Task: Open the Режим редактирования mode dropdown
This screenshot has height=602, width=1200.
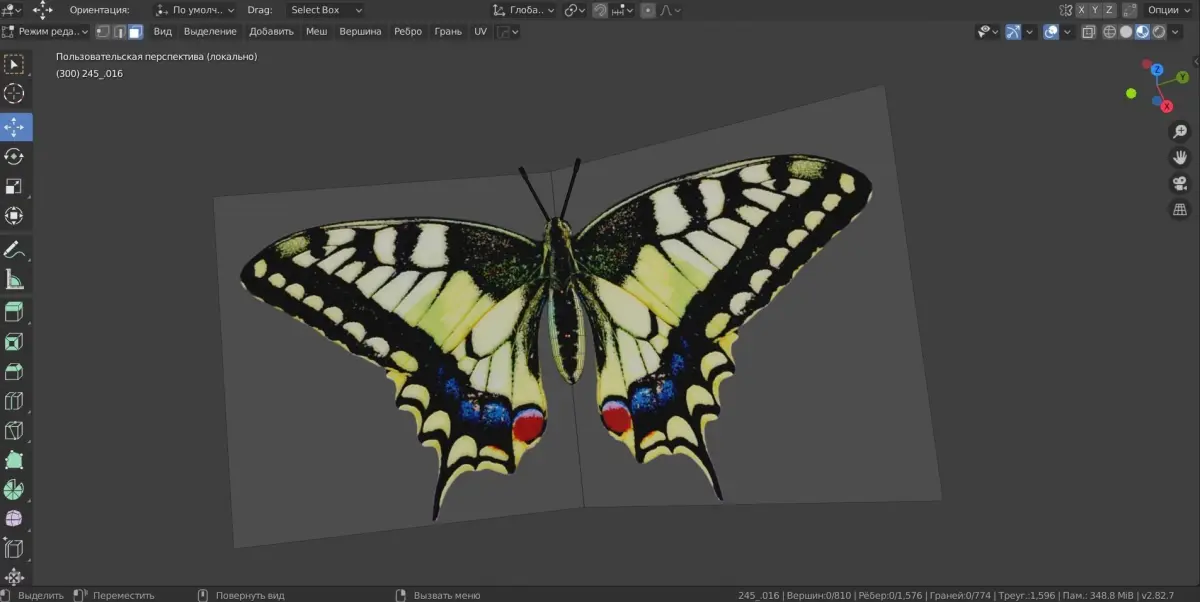Action: (x=46, y=31)
